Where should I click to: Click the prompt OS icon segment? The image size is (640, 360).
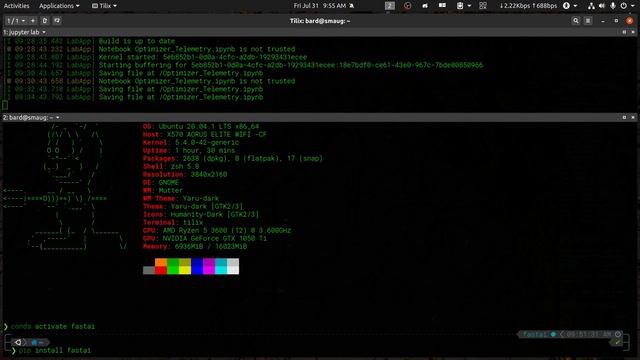18,342
